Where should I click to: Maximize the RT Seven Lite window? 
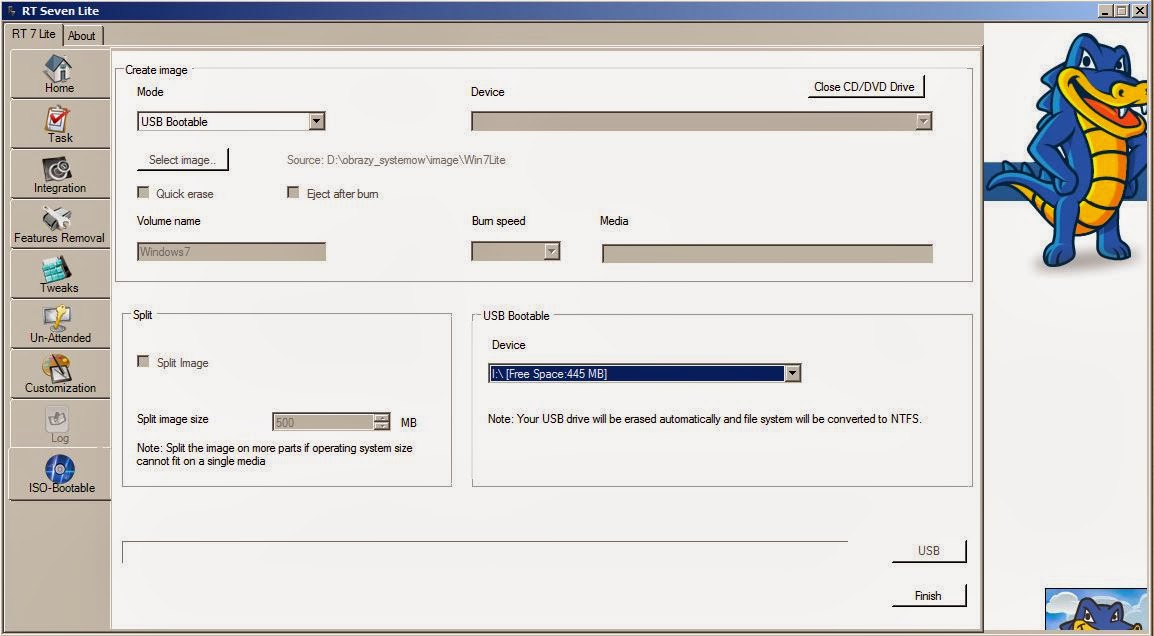(x=1120, y=11)
